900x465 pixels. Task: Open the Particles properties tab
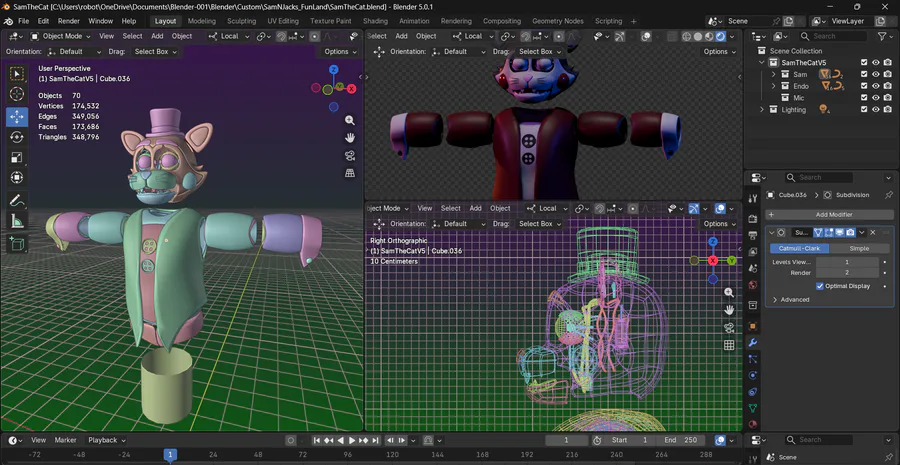click(752, 359)
